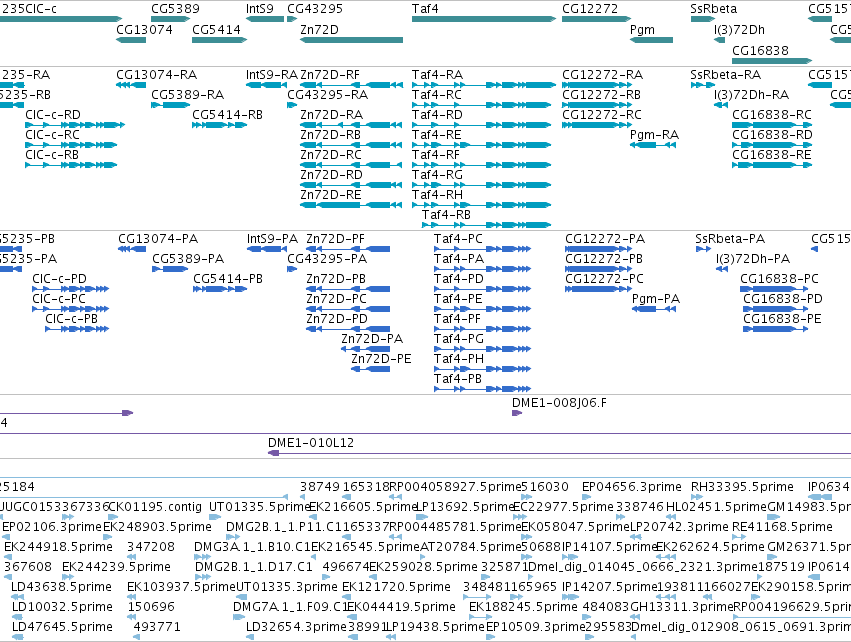This screenshot has width=851, height=642.
Task: Select the Zn72D-PA protein label
Action: click(x=372, y=339)
